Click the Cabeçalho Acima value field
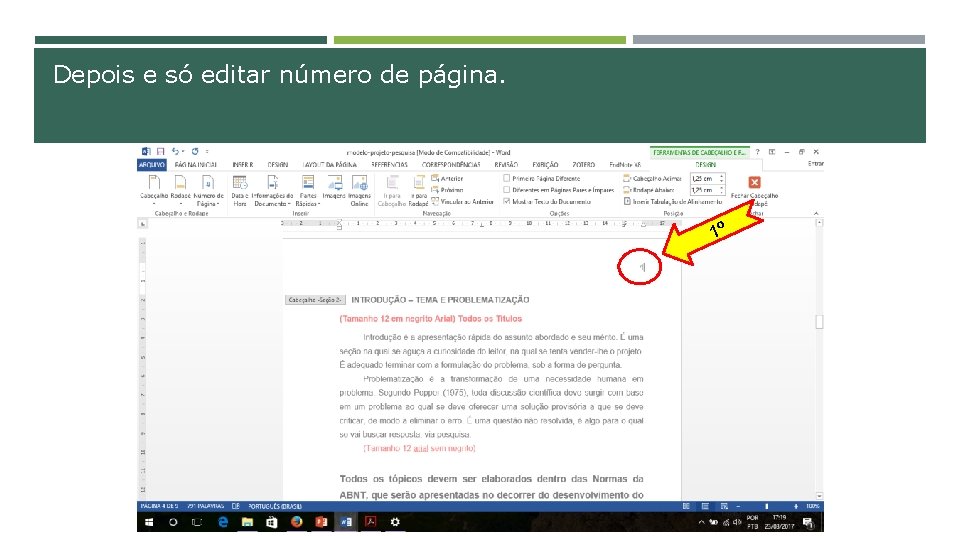The image size is (960, 540). (703, 178)
